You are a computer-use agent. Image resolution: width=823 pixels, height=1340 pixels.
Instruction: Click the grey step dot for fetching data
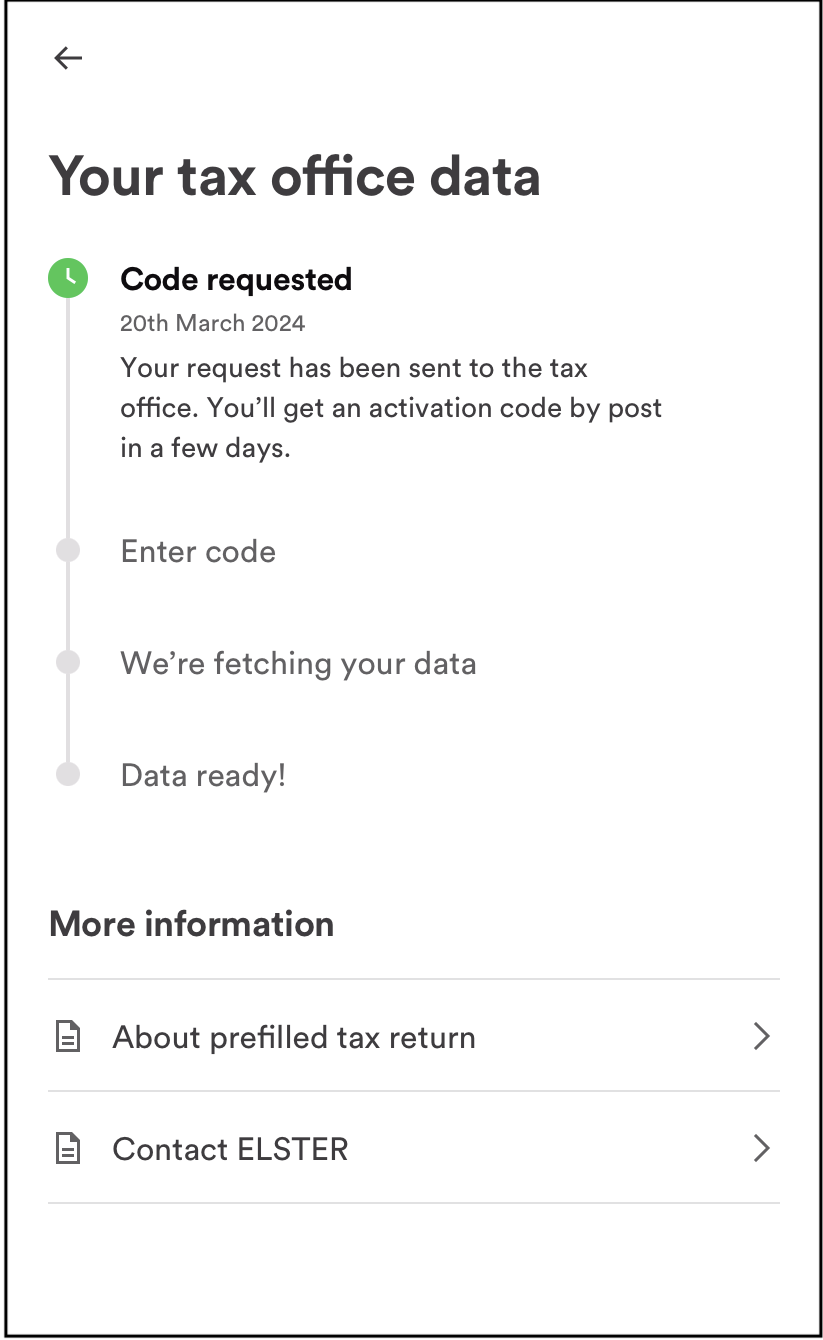point(68,662)
